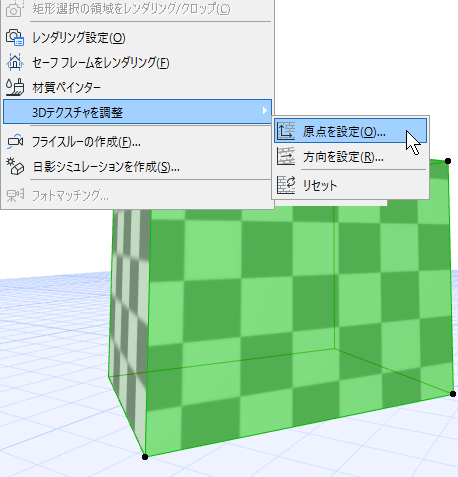Click the bottom-right black corner hotspot
Image resolution: width=458 pixels, height=477 pixels.
[453, 394]
